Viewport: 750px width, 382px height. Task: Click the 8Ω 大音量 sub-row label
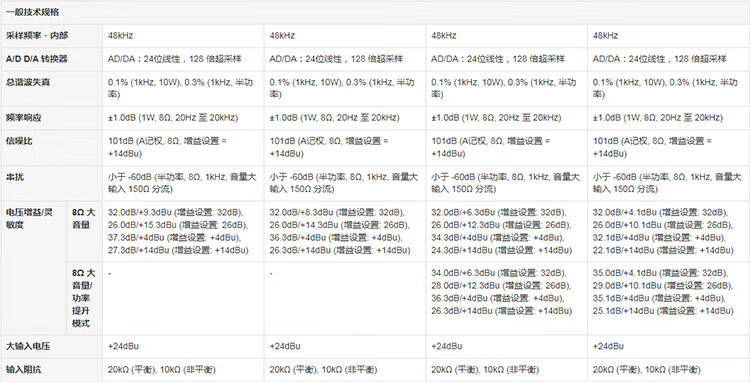point(84,218)
